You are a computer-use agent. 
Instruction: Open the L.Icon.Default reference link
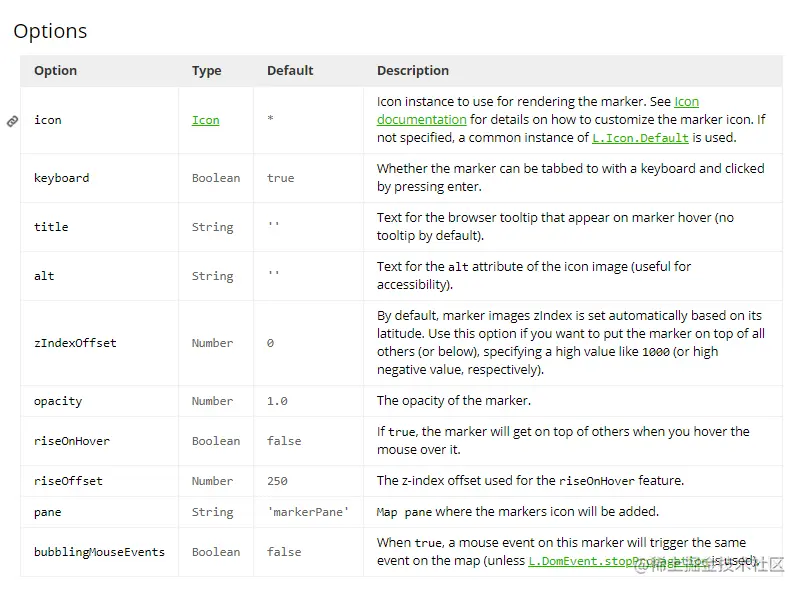pyautogui.click(x=640, y=138)
